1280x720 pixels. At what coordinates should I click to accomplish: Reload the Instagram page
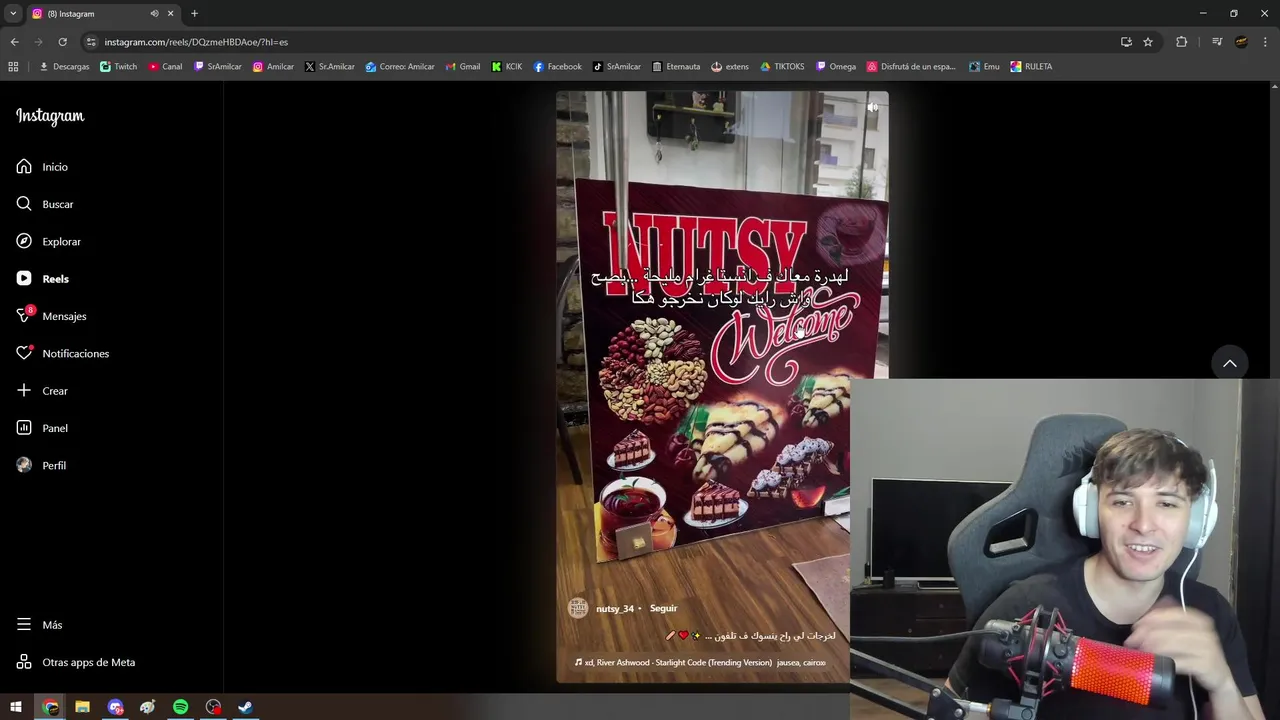tap(62, 42)
